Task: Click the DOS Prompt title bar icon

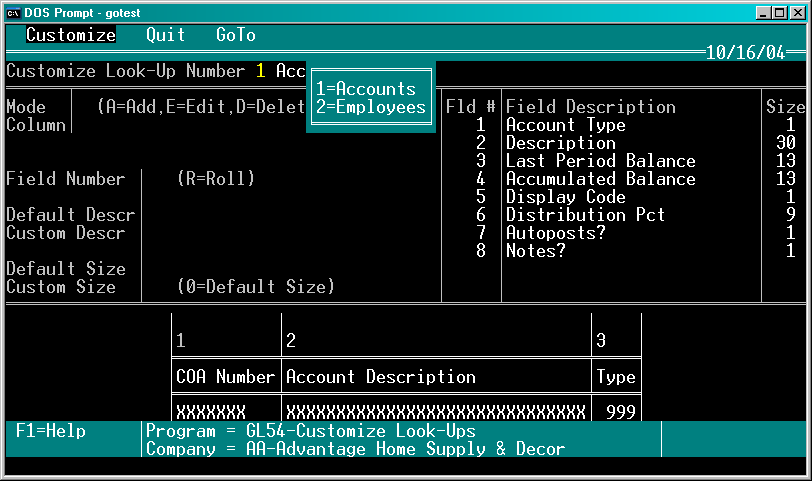Action: point(13,13)
